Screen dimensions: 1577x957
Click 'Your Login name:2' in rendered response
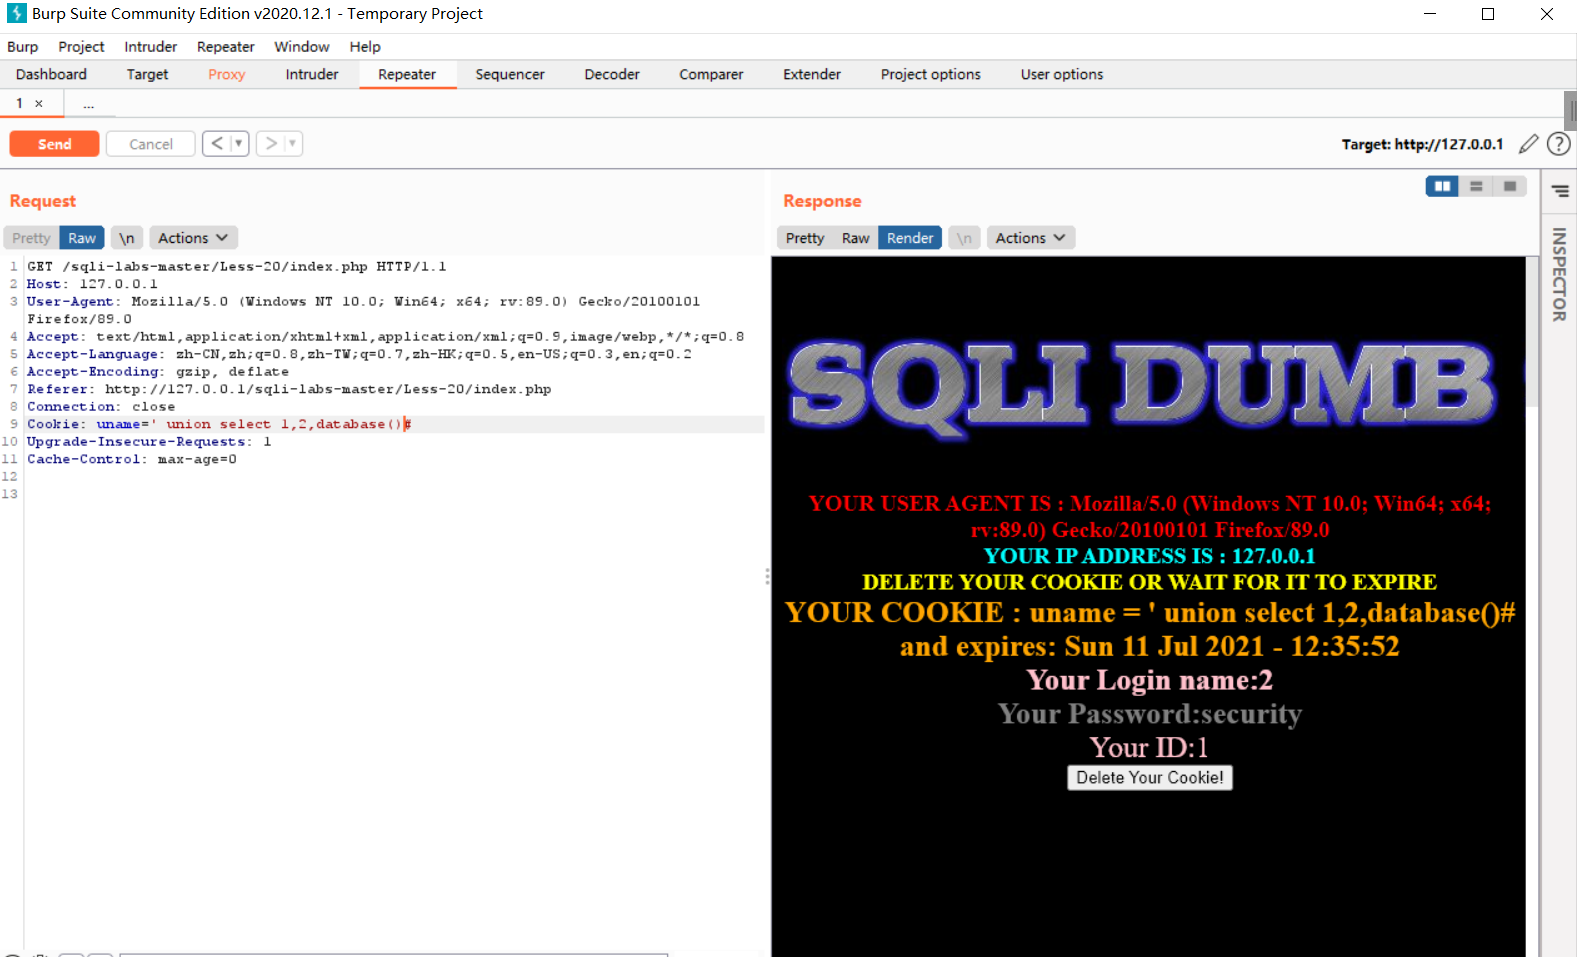(1150, 680)
